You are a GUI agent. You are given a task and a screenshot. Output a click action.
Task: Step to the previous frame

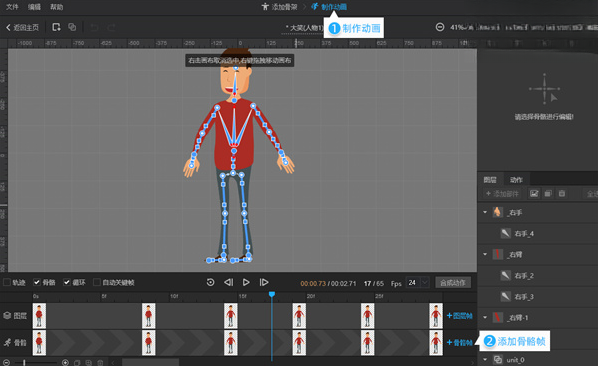pos(228,282)
